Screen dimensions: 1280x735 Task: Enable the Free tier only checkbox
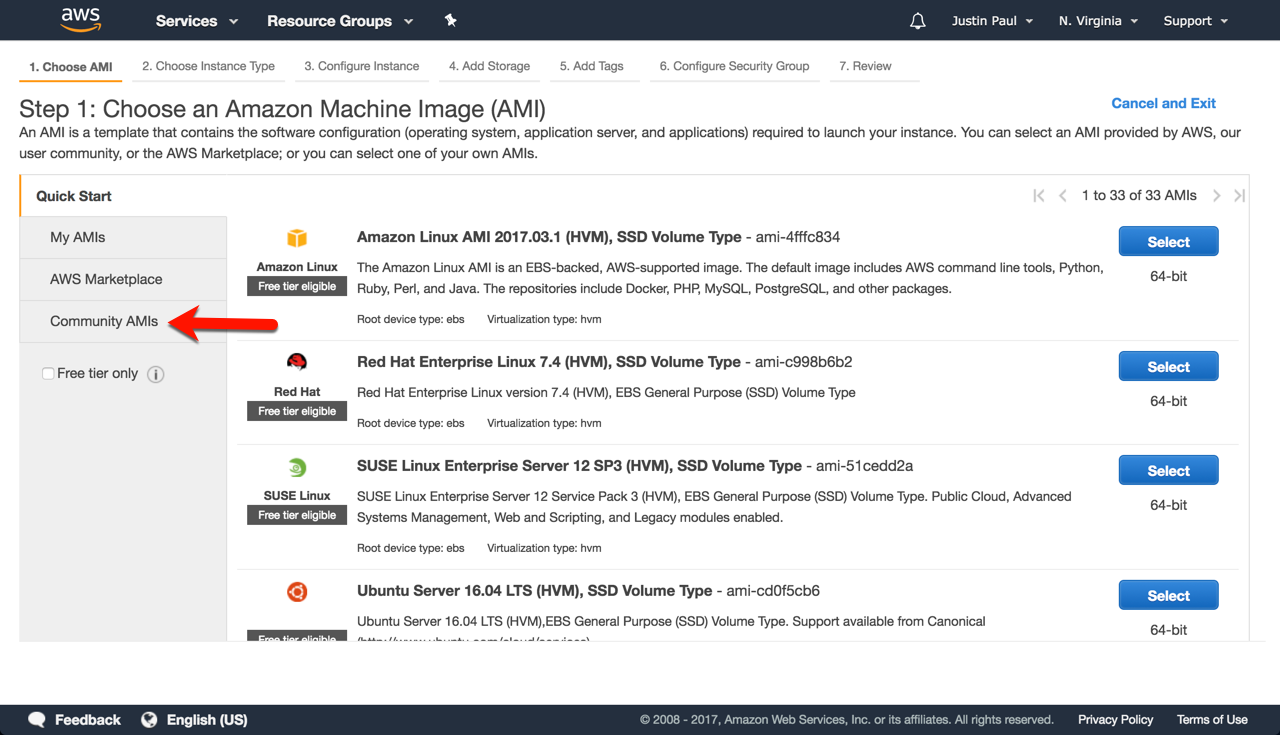coord(48,374)
